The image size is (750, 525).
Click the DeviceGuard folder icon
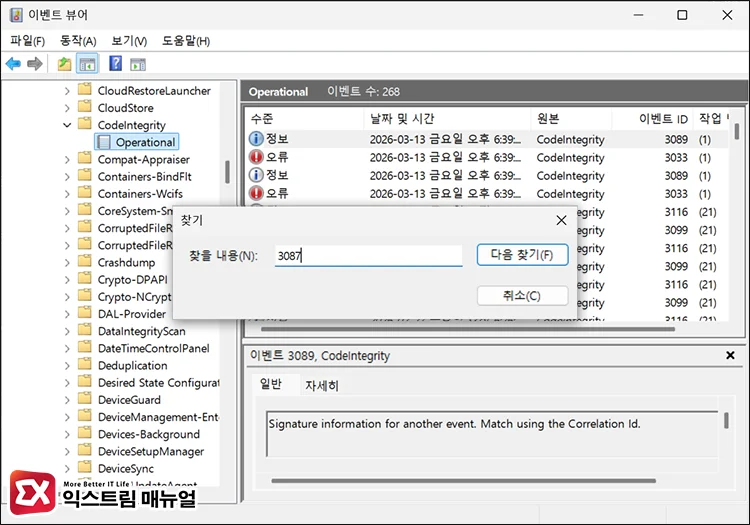tap(85, 399)
